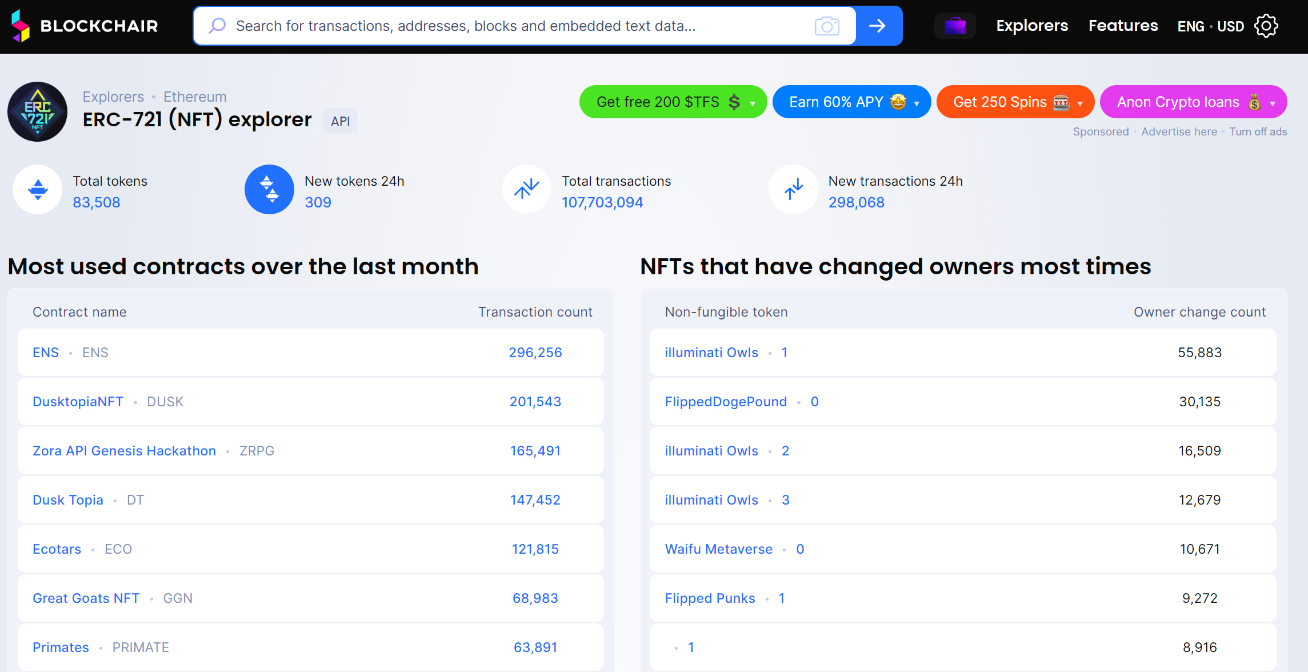Open the Explorers menu
The width and height of the screenshot is (1308, 672).
[x=1032, y=26]
